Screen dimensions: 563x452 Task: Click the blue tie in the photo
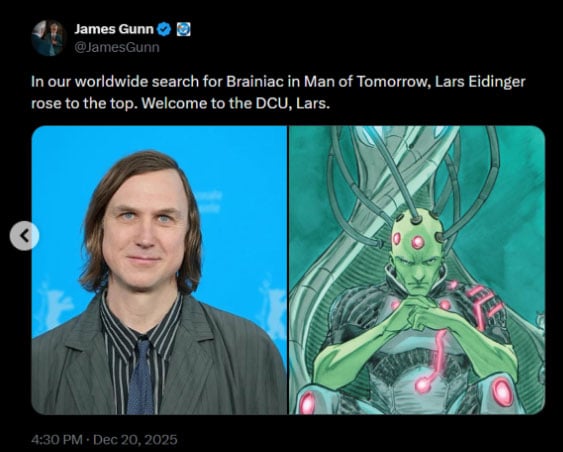point(140,376)
